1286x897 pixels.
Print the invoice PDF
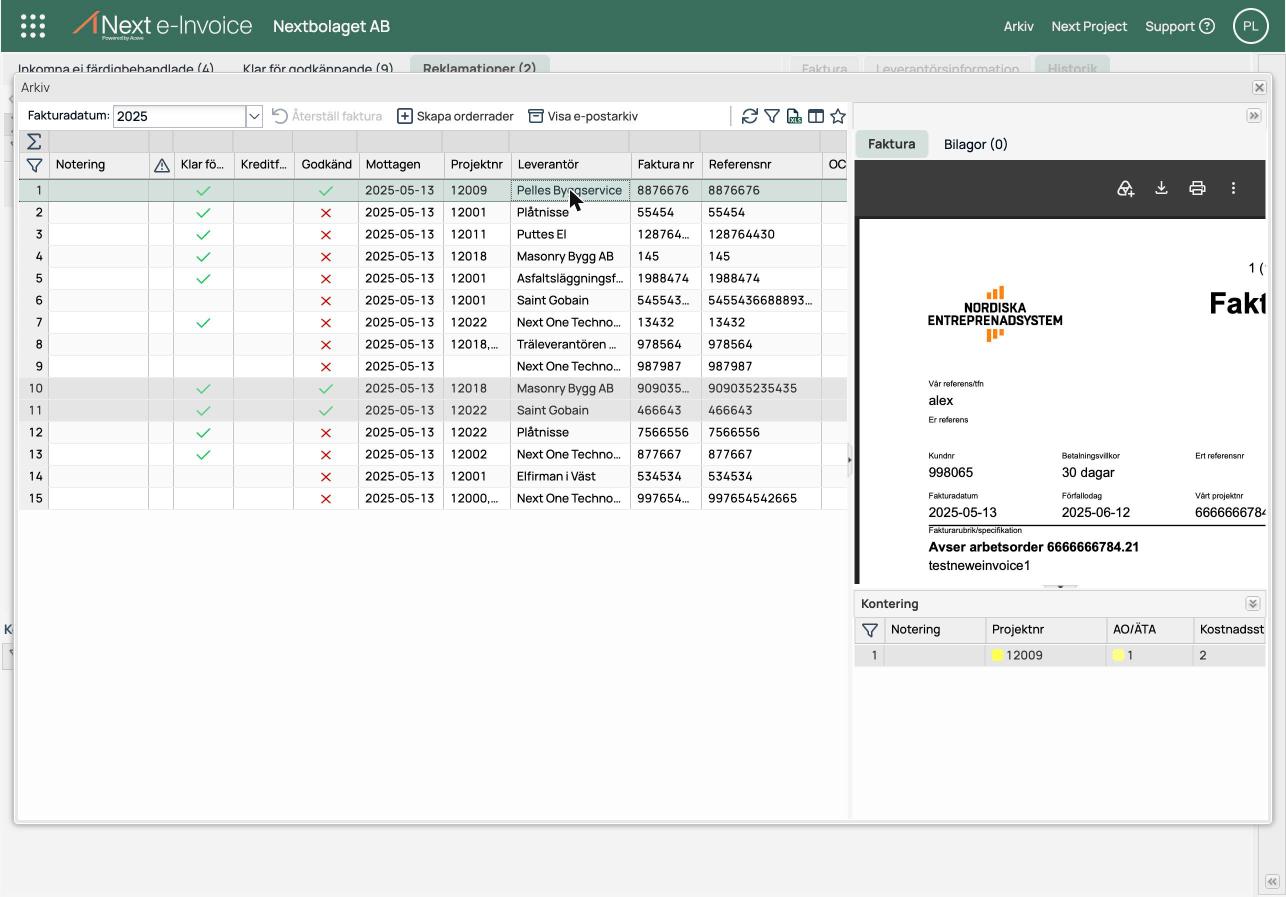click(x=1197, y=188)
